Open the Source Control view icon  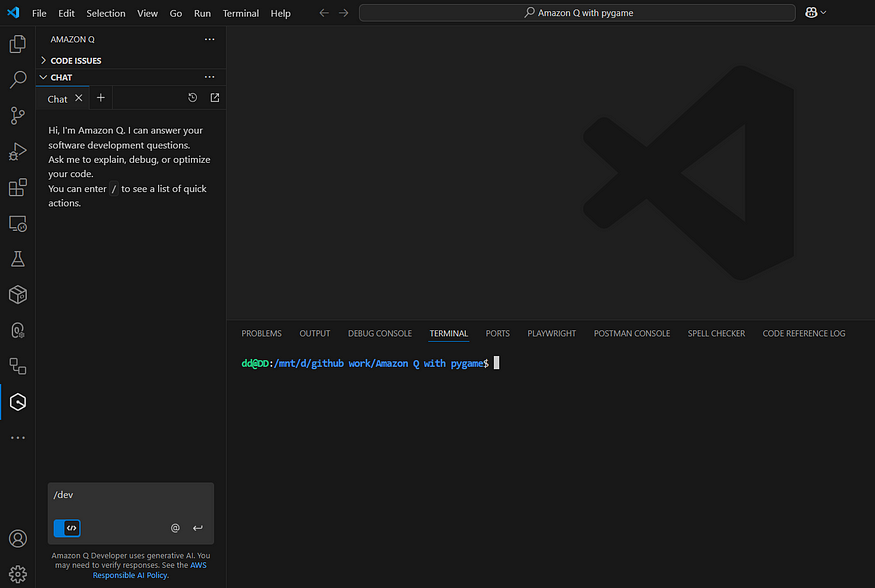pyautogui.click(x=18, y=115)
